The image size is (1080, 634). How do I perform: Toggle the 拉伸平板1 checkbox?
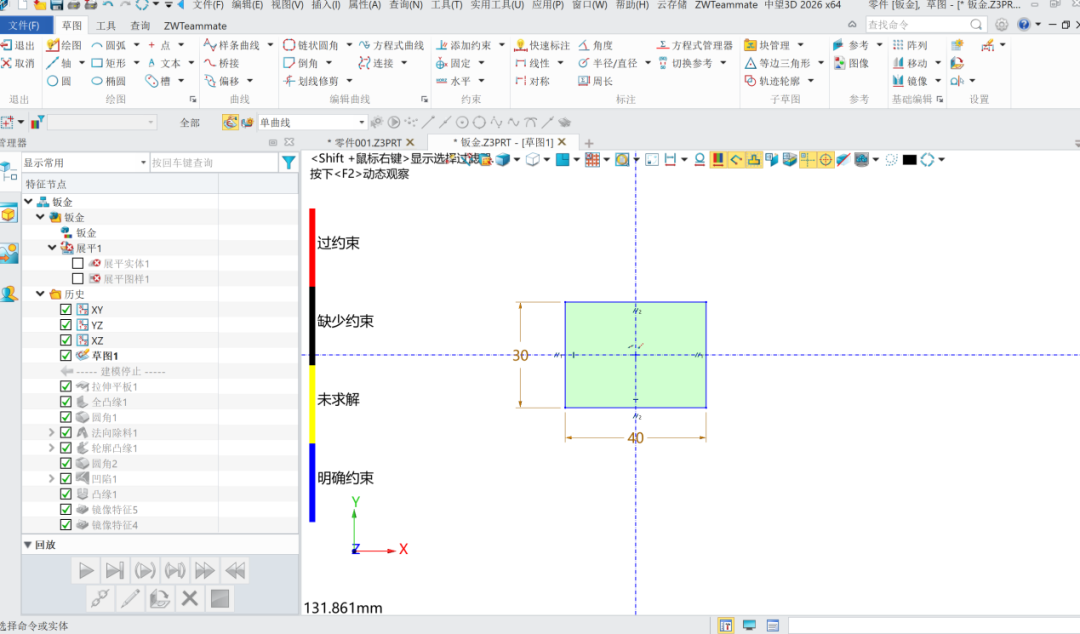[66, 386]
